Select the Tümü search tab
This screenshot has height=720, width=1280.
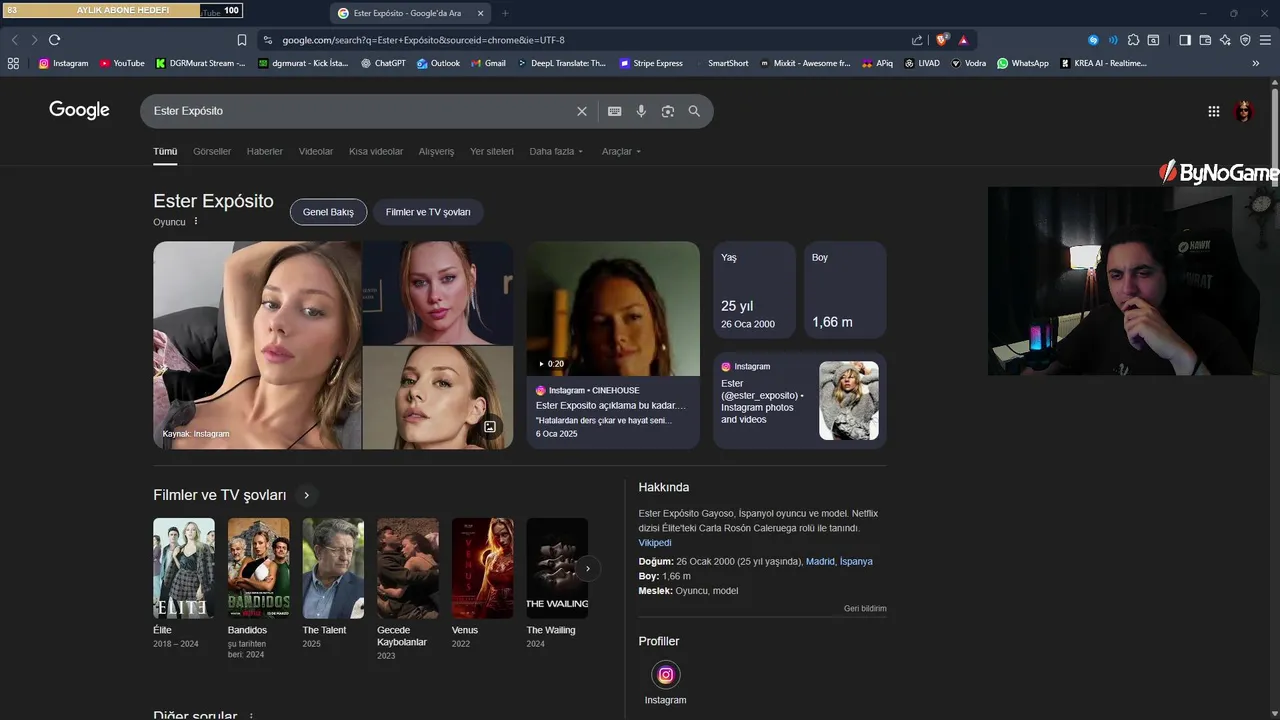[x=165, y=151]
